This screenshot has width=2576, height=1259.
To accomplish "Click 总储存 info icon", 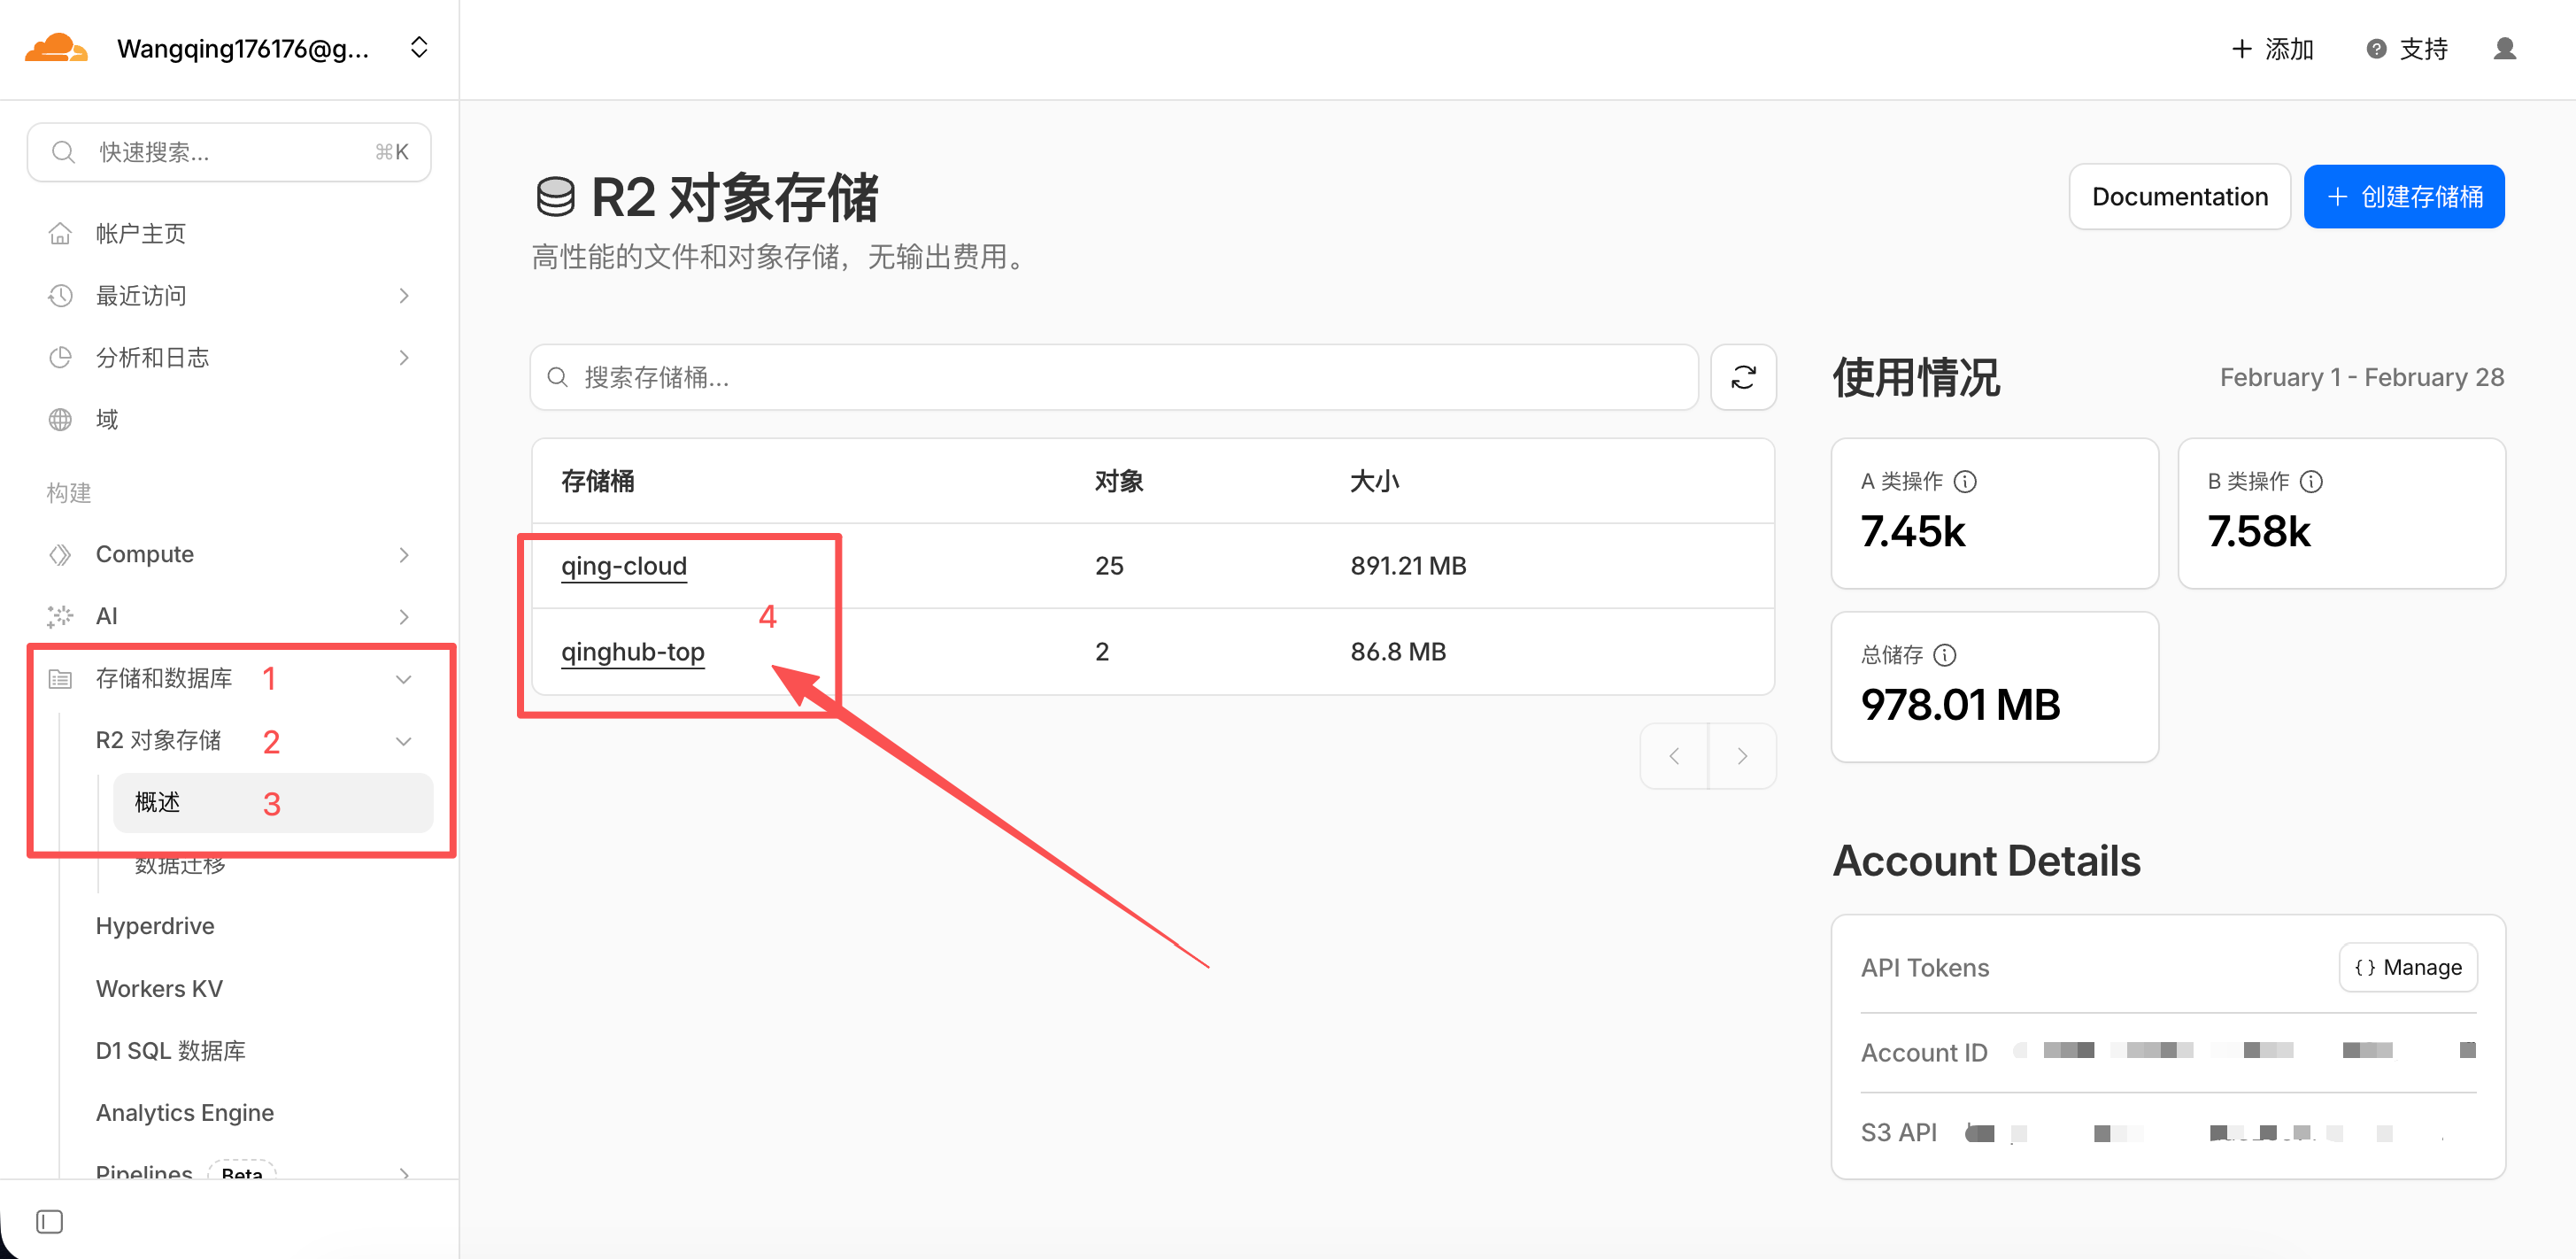I will tap(1945, 655).
